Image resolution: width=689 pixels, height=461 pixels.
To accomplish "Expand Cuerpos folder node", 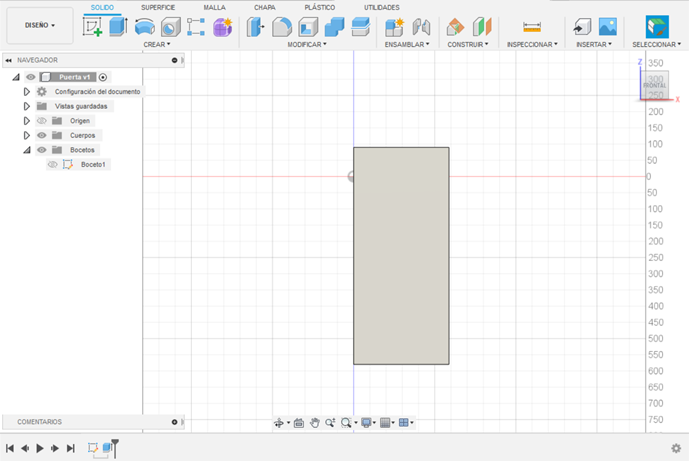I will coord(27,135).
